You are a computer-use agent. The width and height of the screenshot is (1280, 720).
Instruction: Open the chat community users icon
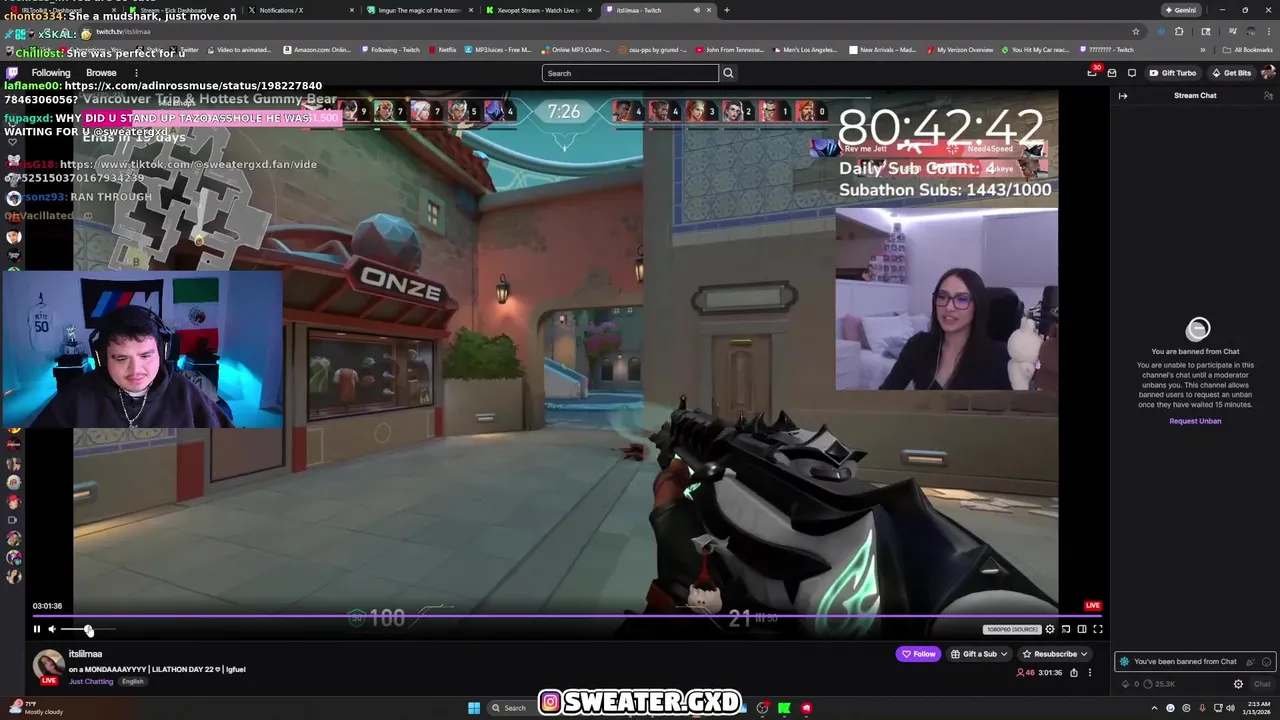click(x=1268, y=96)
